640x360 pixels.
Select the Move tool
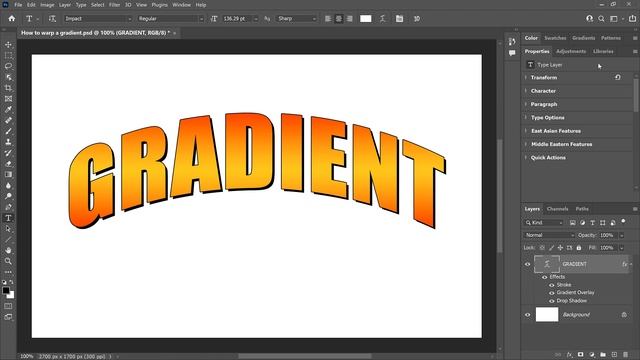click(8, 44)
